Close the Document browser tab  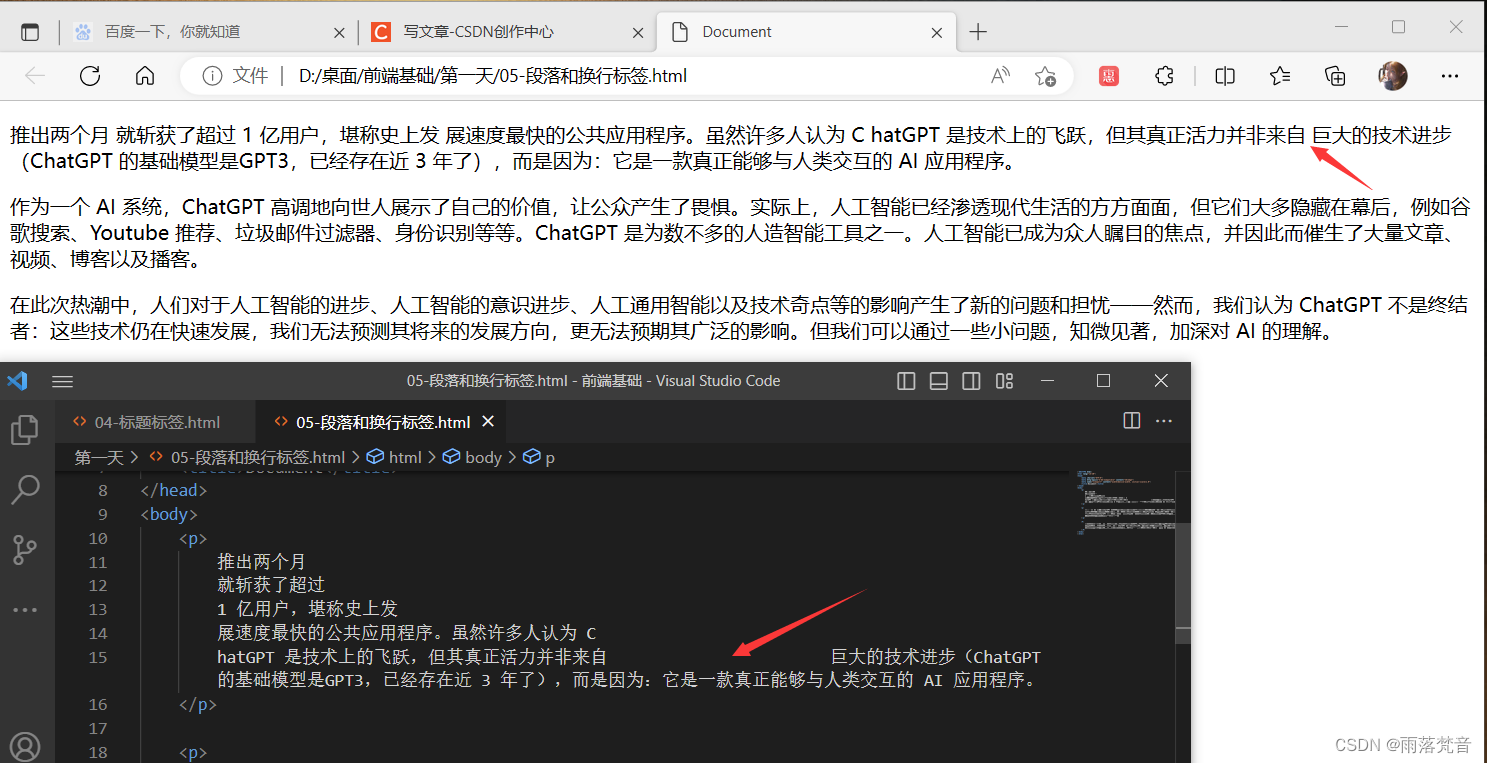[937, 32]
